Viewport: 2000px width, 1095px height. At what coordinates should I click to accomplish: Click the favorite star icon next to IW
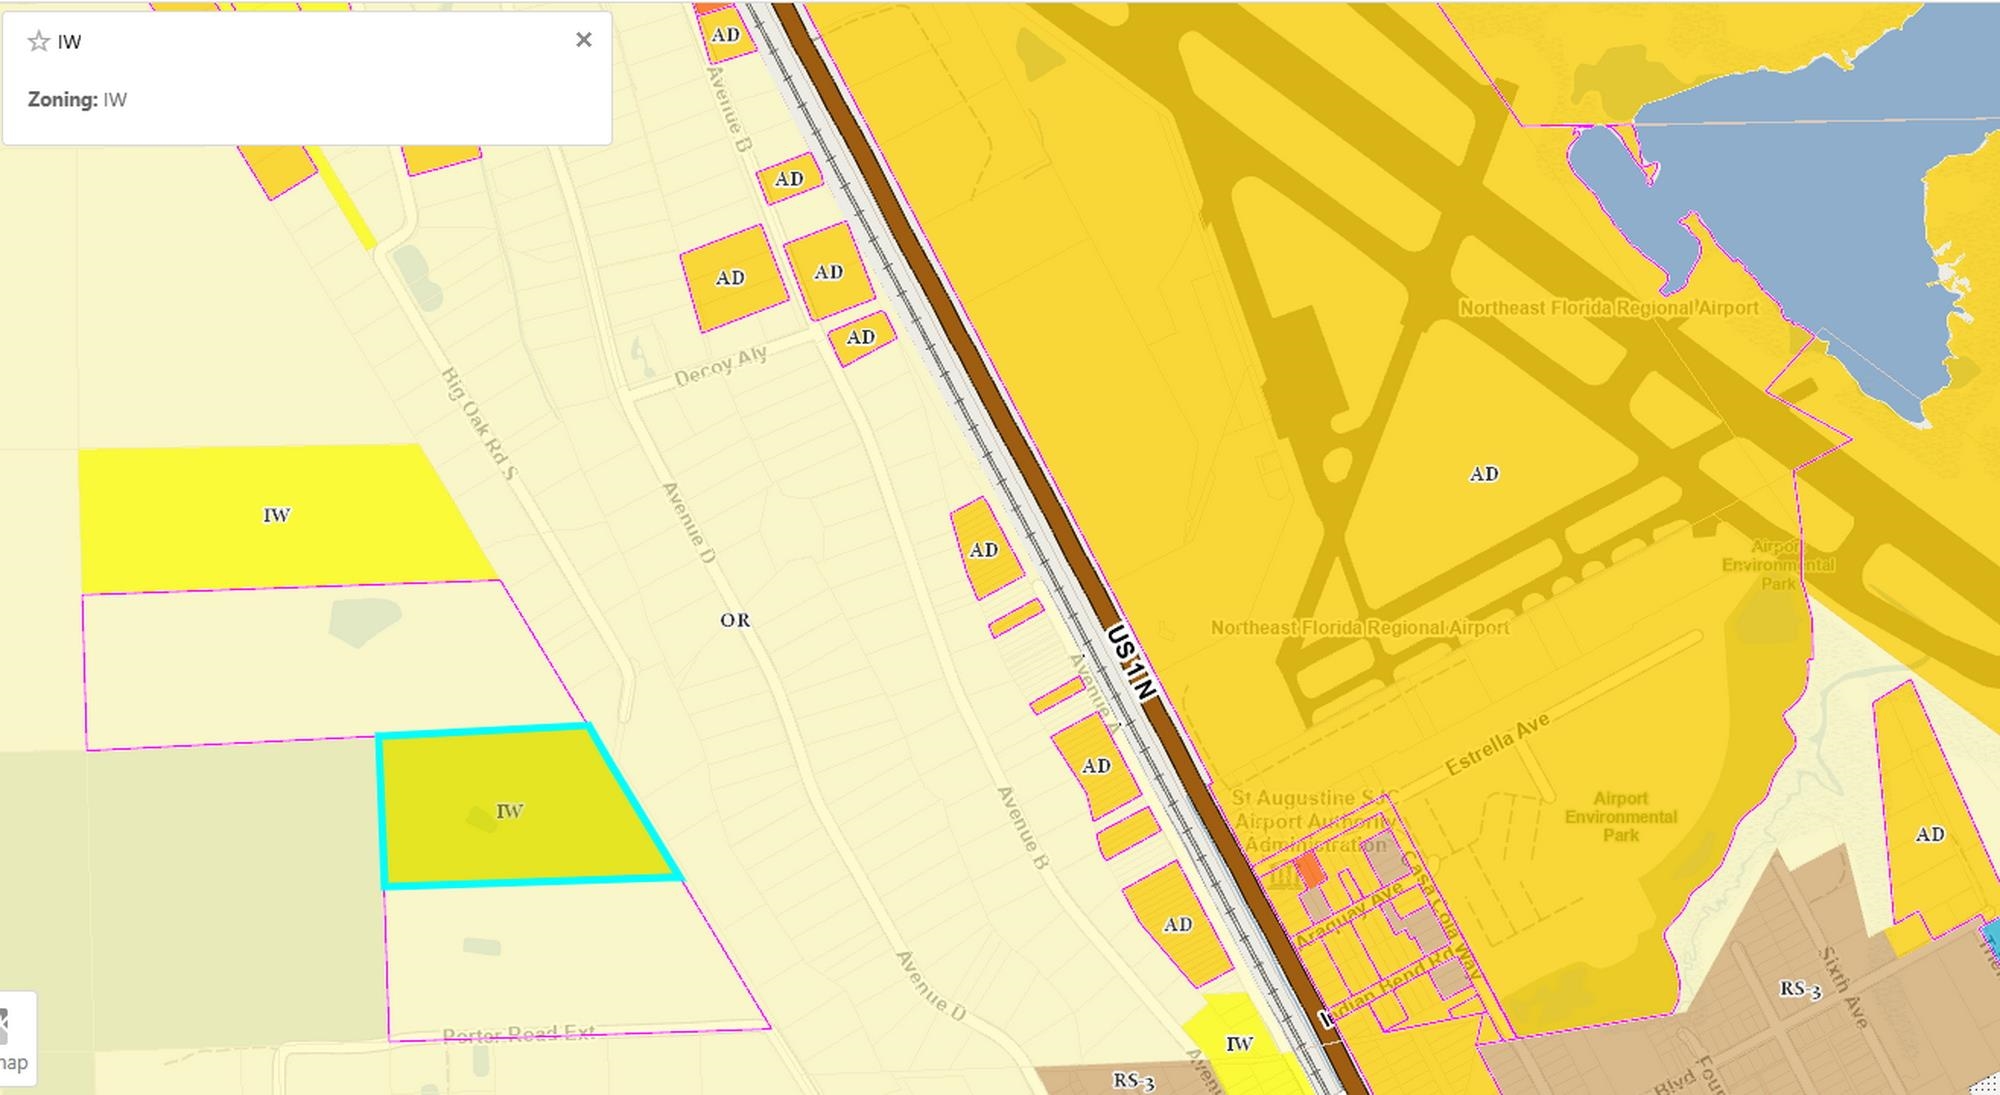click(x=39, y=41)
